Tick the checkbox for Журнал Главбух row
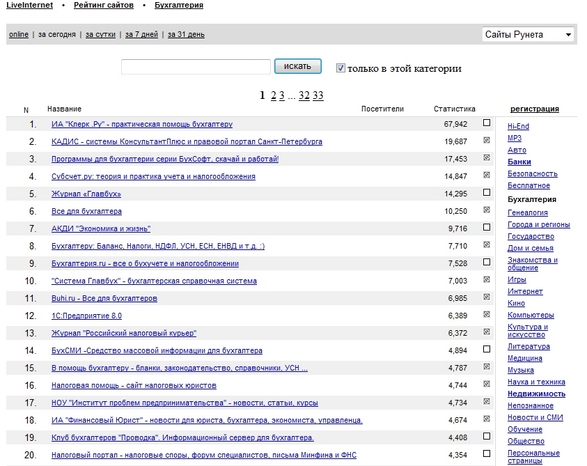 (x=486, y=192)
